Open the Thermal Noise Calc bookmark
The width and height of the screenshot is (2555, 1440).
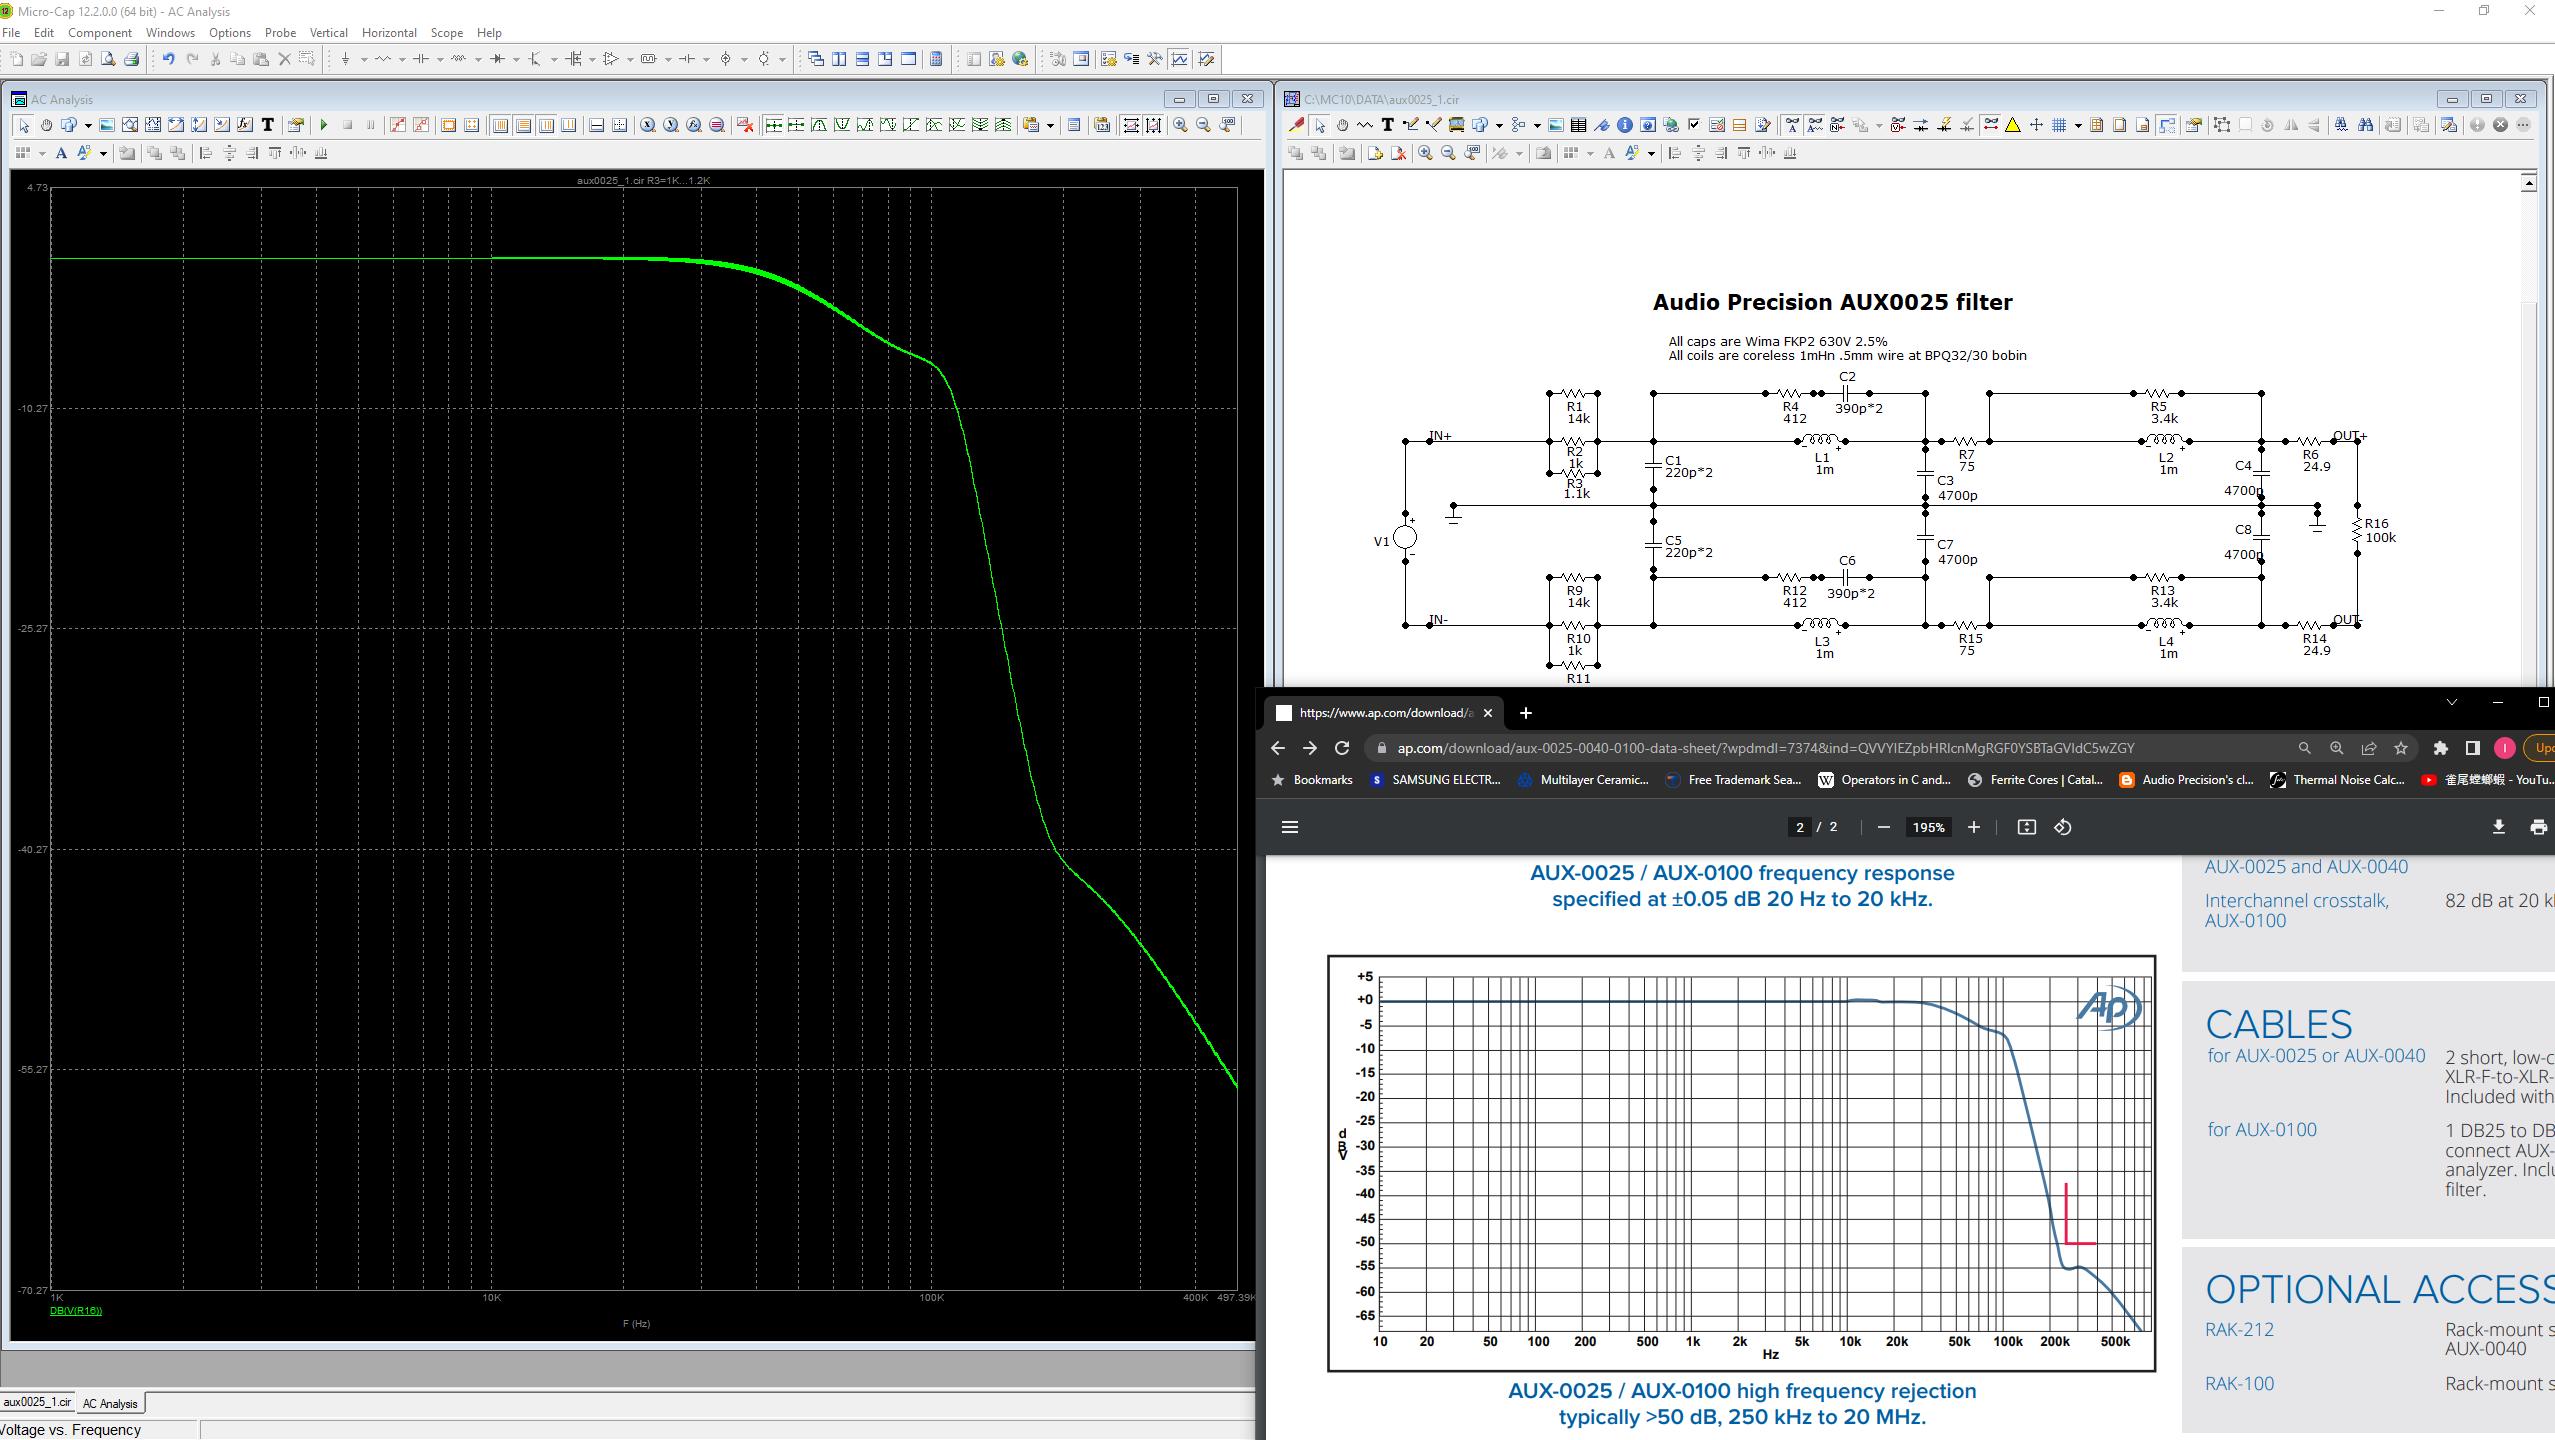click(2338, 780)
